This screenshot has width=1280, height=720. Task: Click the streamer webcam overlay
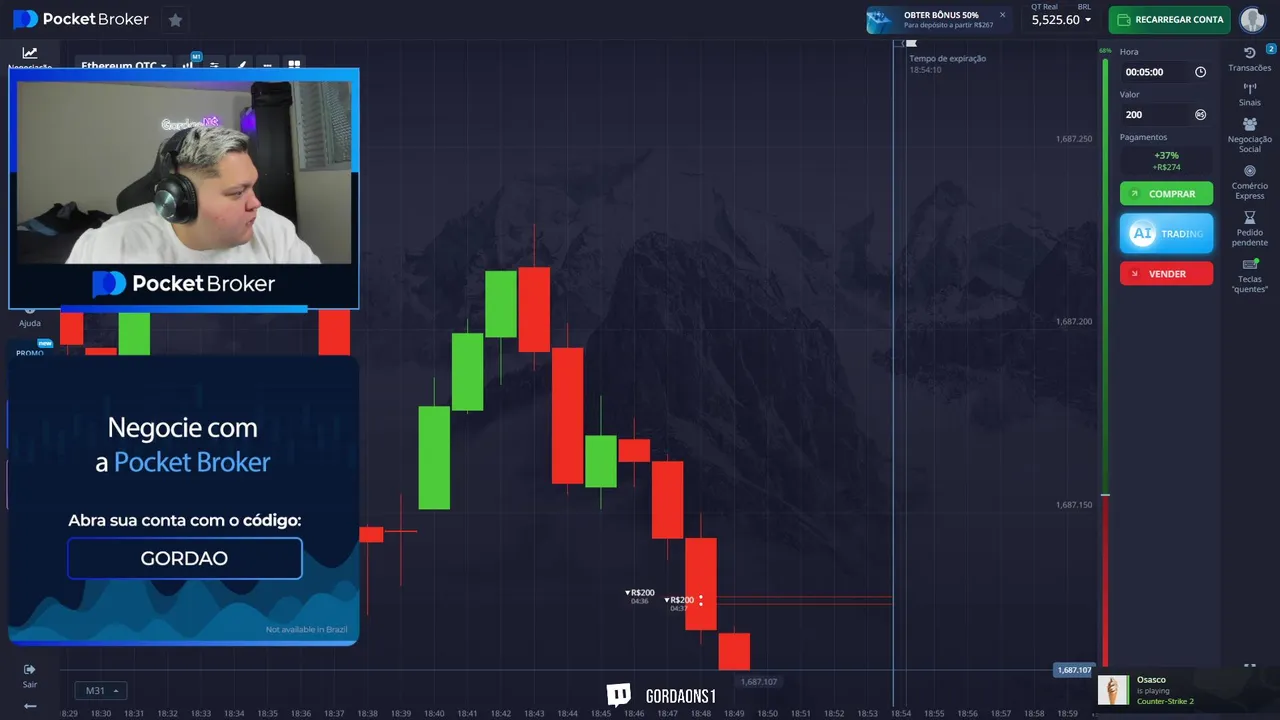pyautogui.click(x=184, y=172)
